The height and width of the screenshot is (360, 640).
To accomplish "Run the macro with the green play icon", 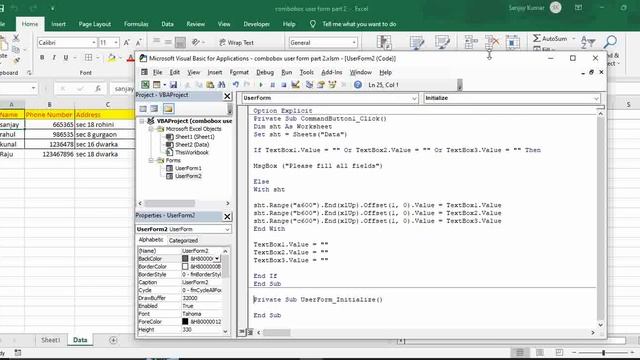I will (x=261, y=84).
